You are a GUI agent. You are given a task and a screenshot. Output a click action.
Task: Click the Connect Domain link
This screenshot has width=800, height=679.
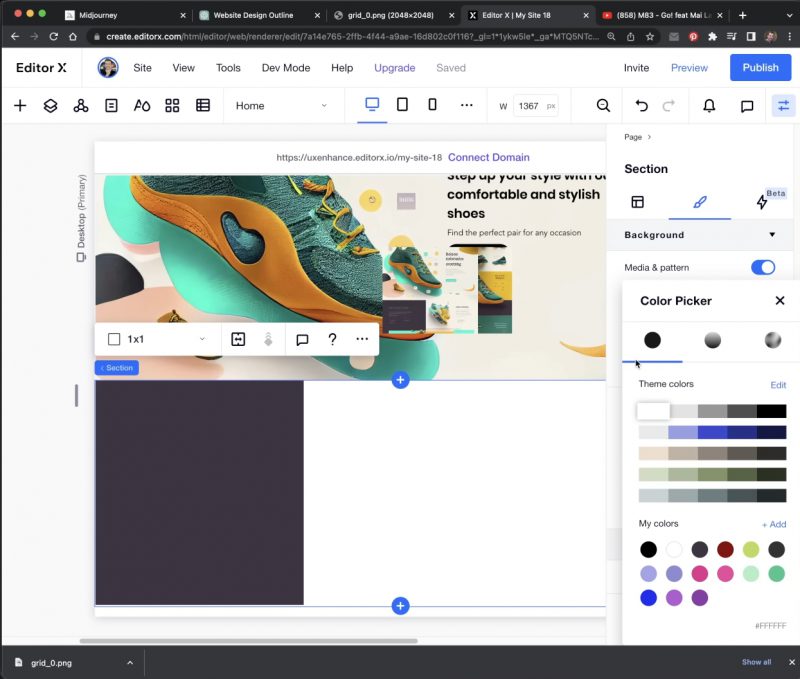coord(488,157)
